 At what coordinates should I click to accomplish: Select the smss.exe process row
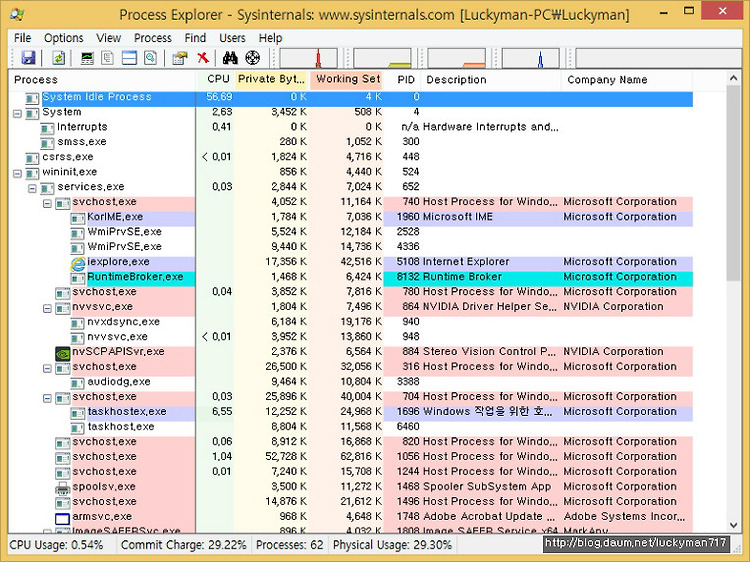click(351, 143)
